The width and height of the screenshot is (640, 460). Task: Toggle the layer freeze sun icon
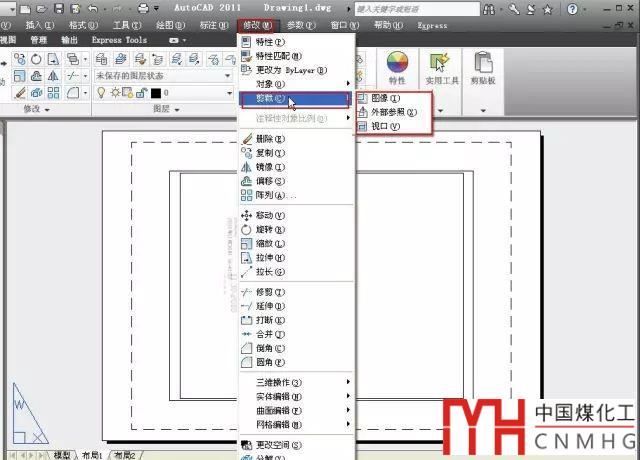pos(114,93)
